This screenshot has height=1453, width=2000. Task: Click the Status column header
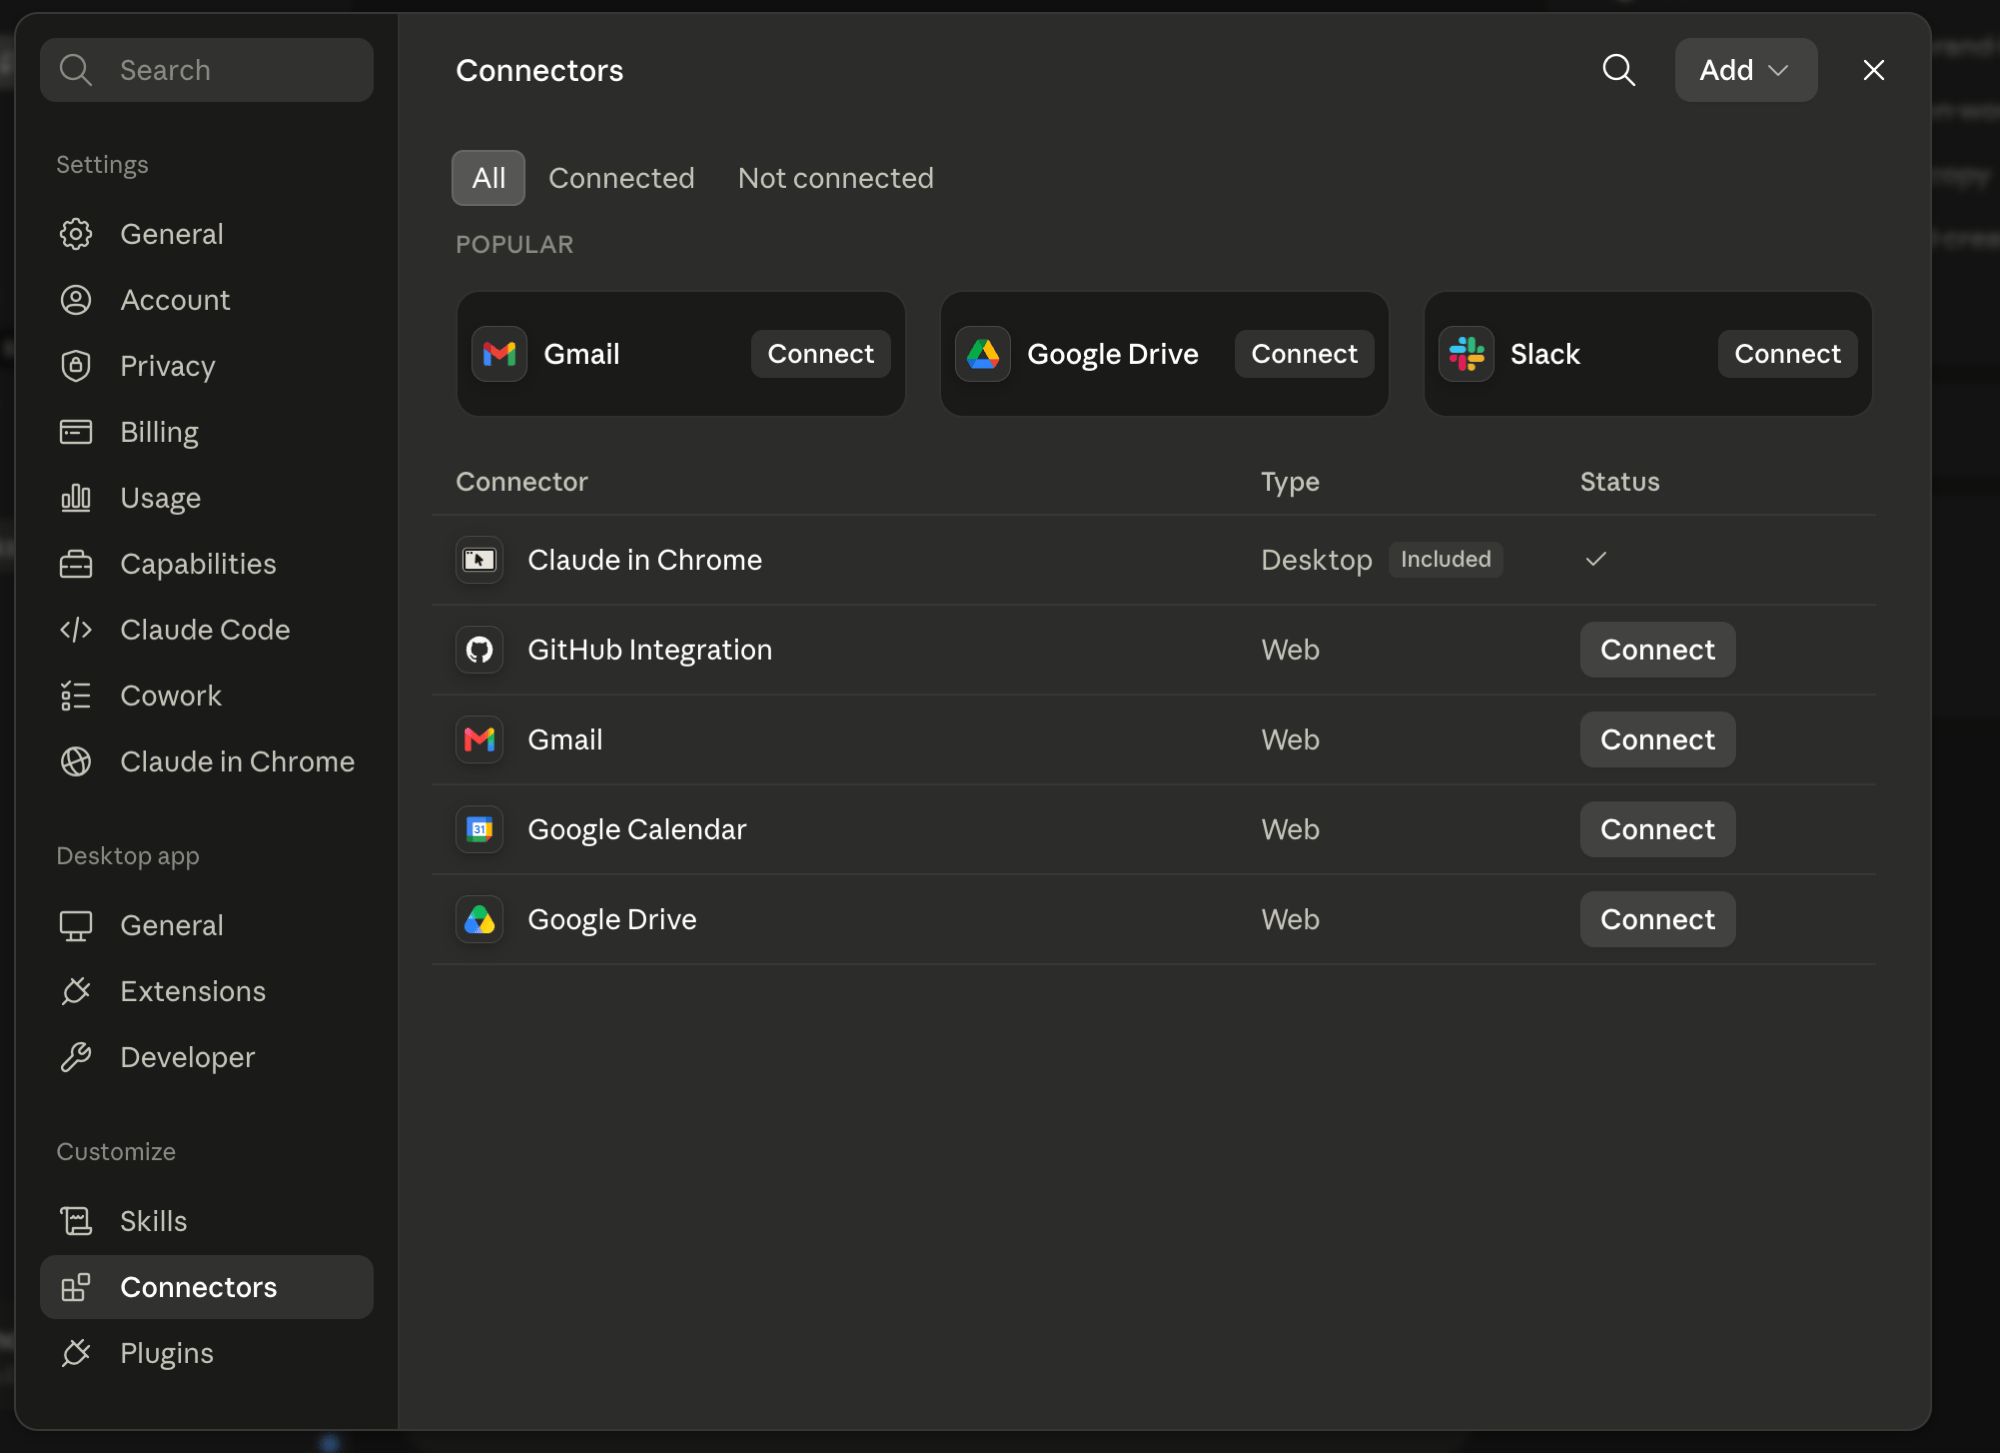pos(1619,482)
